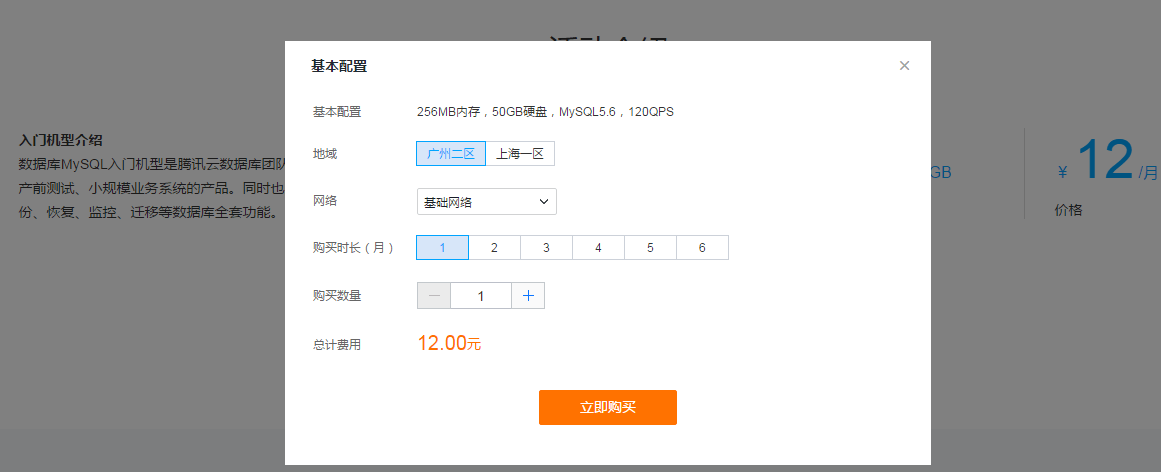
Task: Select 1 month purchase duration
Action: (442, 248)
